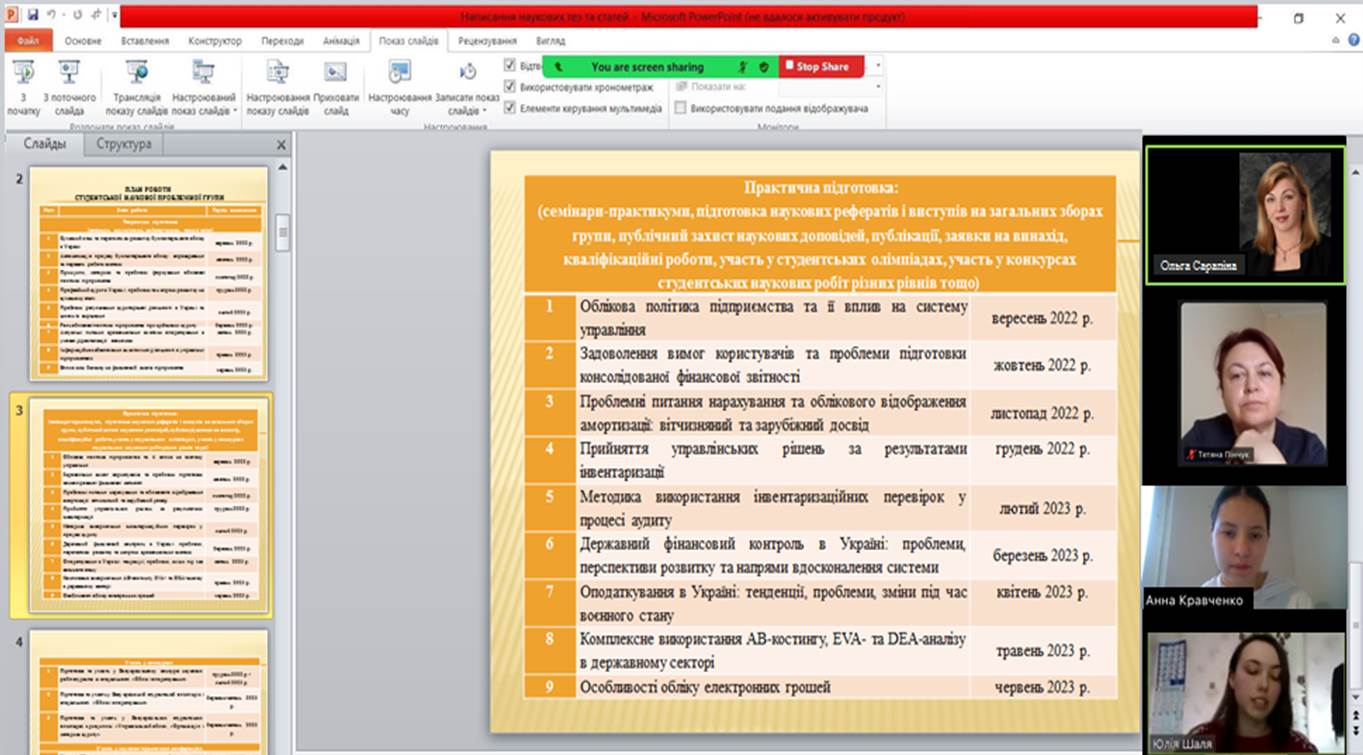Click date cell 'вересень 2022 р.'
1363x755 pixels.
pyautogui.click(x=1042, y=317)
